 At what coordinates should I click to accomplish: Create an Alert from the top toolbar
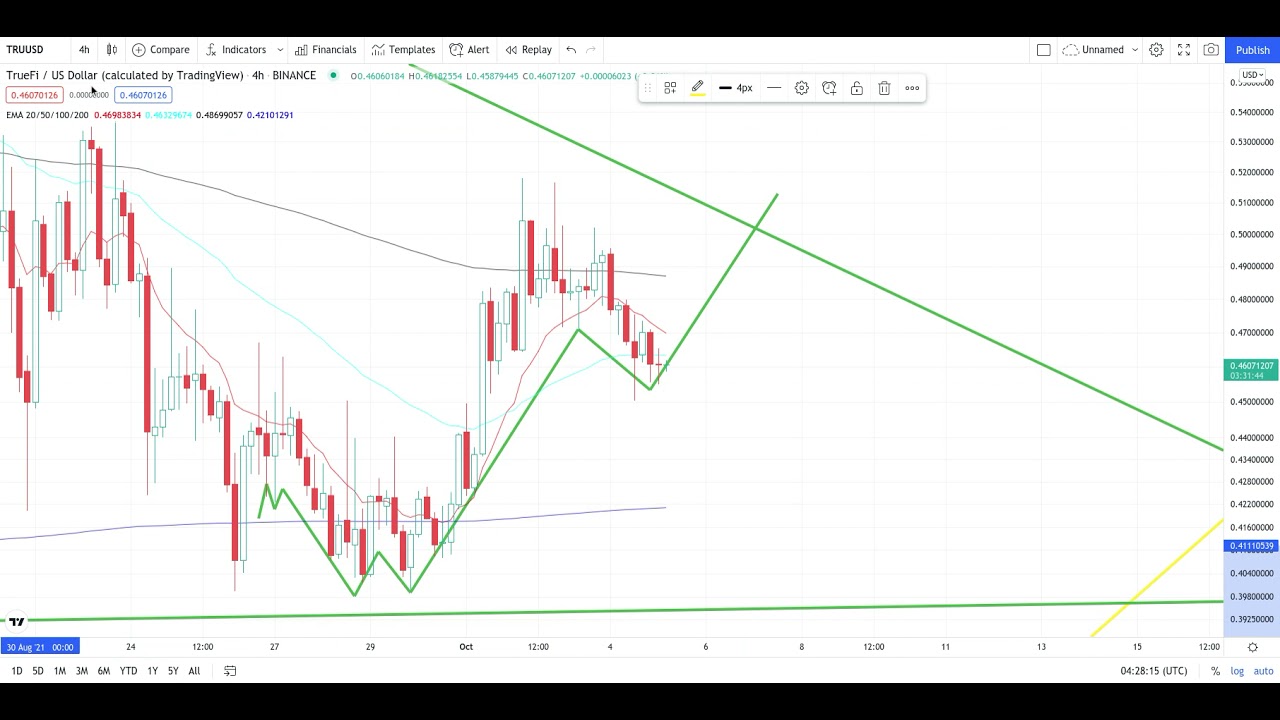pyautogui.click(x=470, y=49)
